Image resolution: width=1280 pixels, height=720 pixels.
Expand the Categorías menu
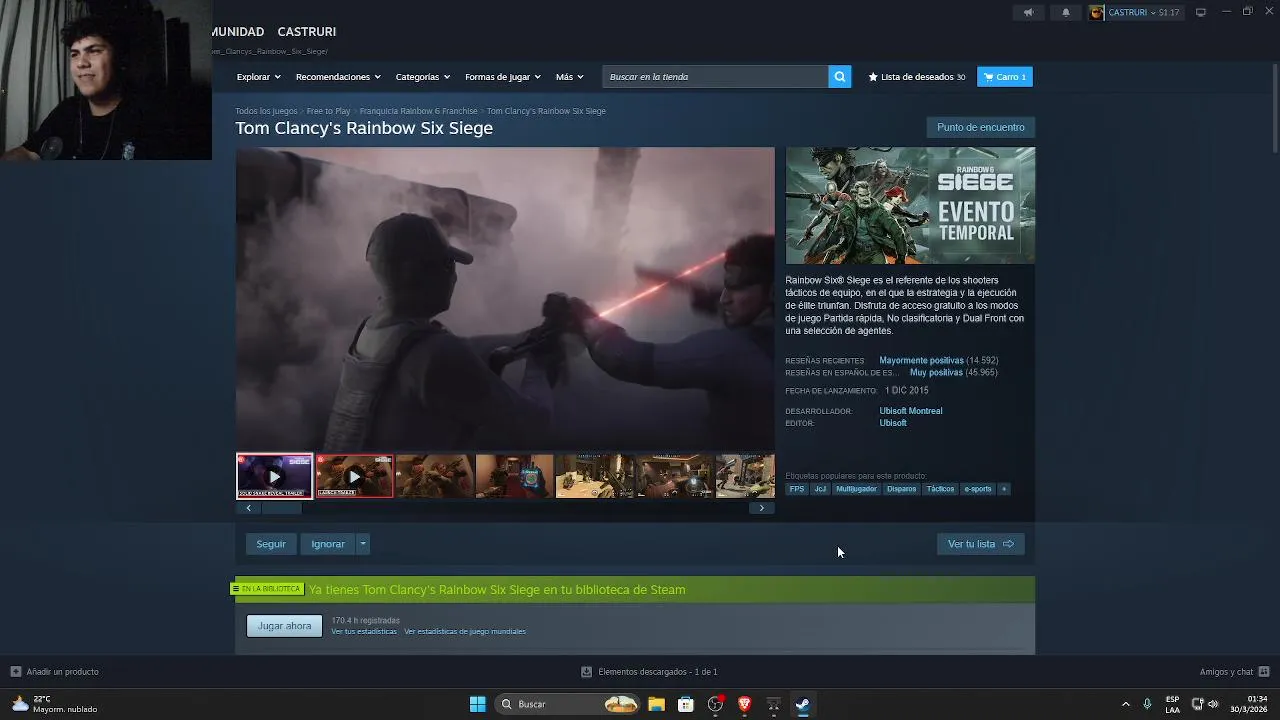422,77
